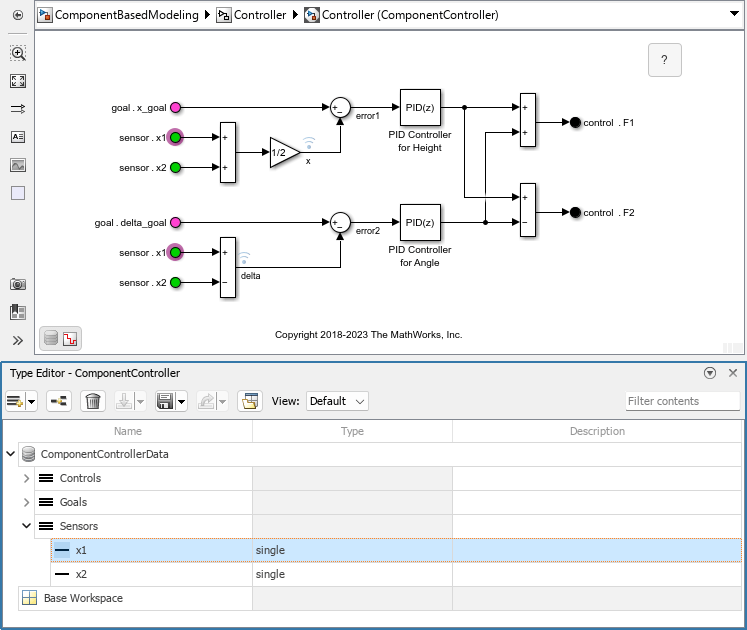The width and height of the screenshot is (747, 630).
Task: Click the delete trash icon in Type Editor
Action: [93, 401]
